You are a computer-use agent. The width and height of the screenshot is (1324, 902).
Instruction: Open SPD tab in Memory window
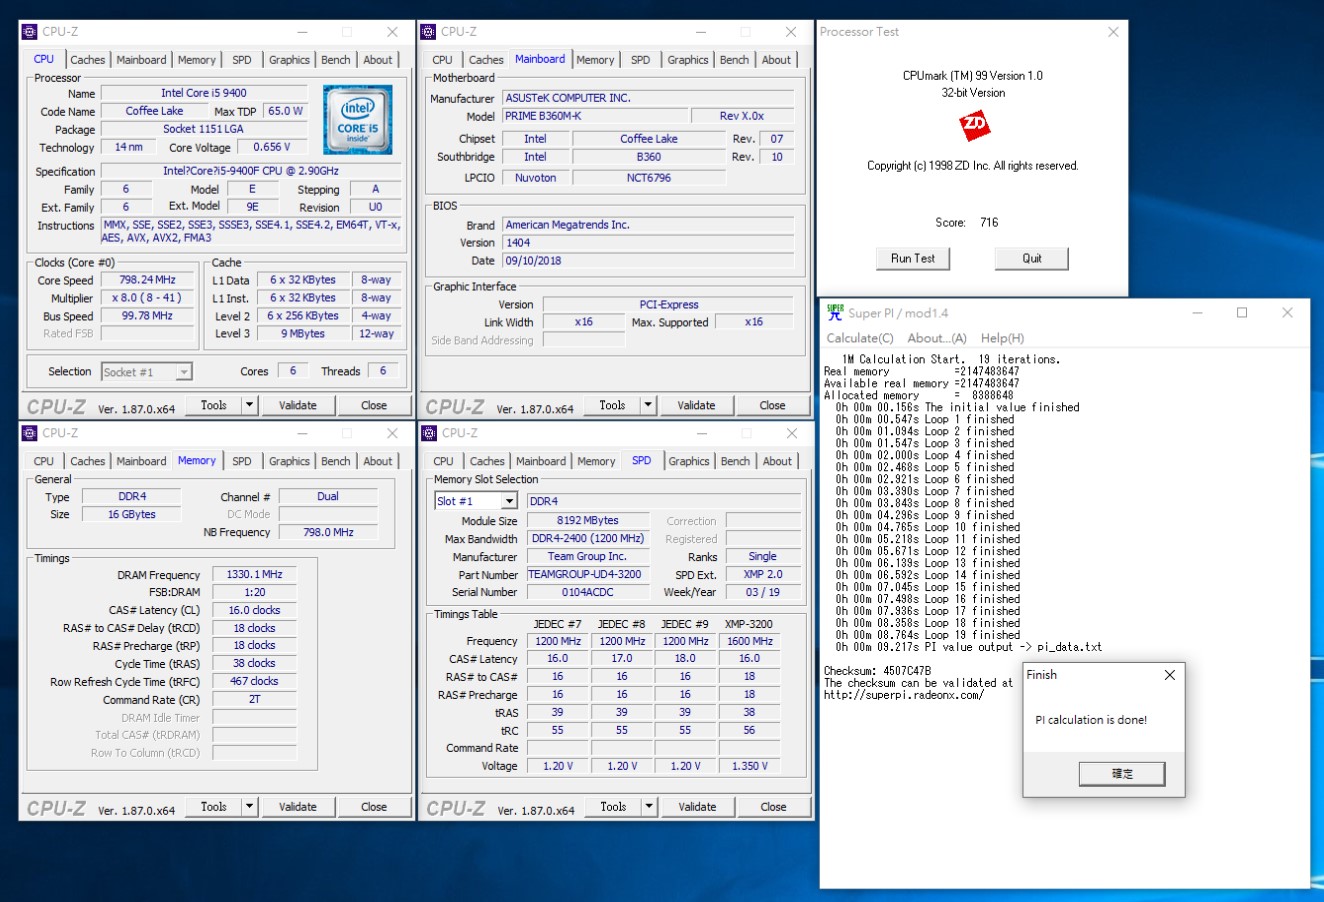242,461
